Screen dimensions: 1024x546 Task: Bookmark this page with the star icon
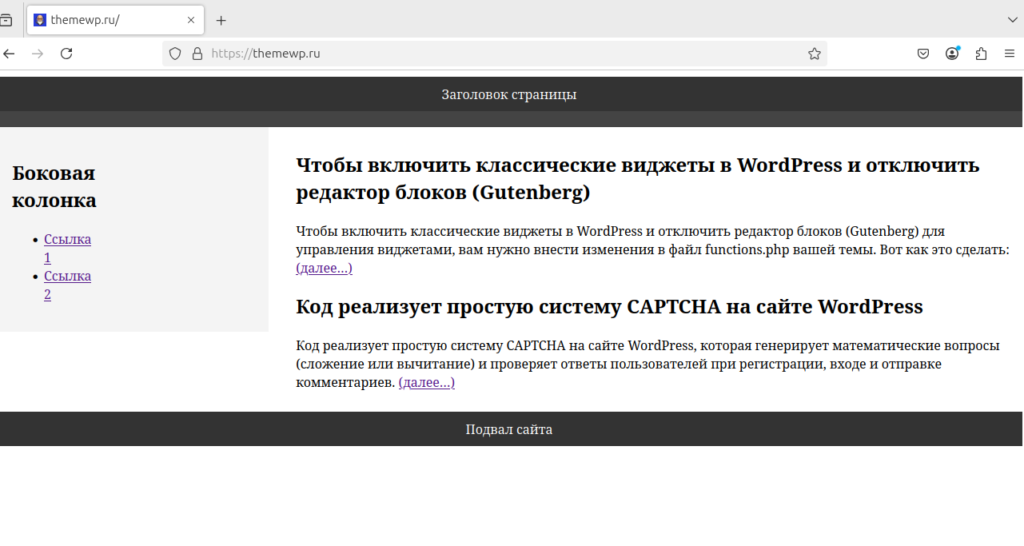814,54
